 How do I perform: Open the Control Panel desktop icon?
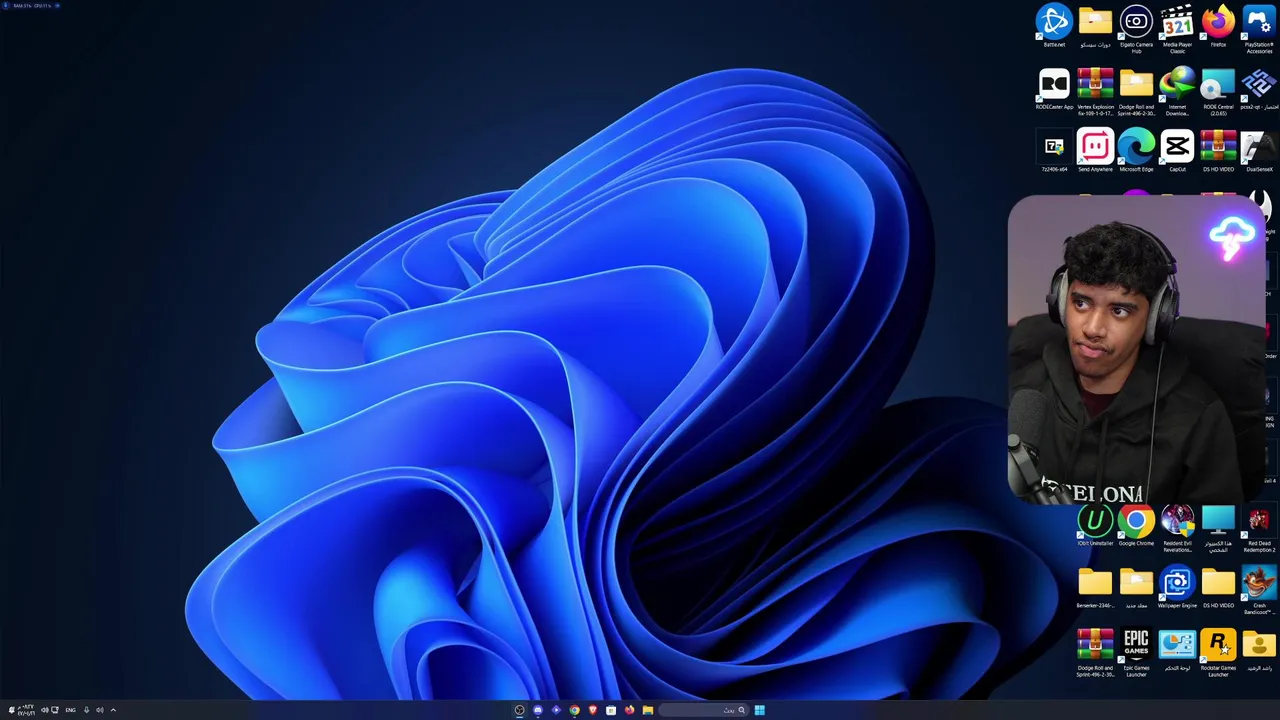click(x=1177, y=650)
